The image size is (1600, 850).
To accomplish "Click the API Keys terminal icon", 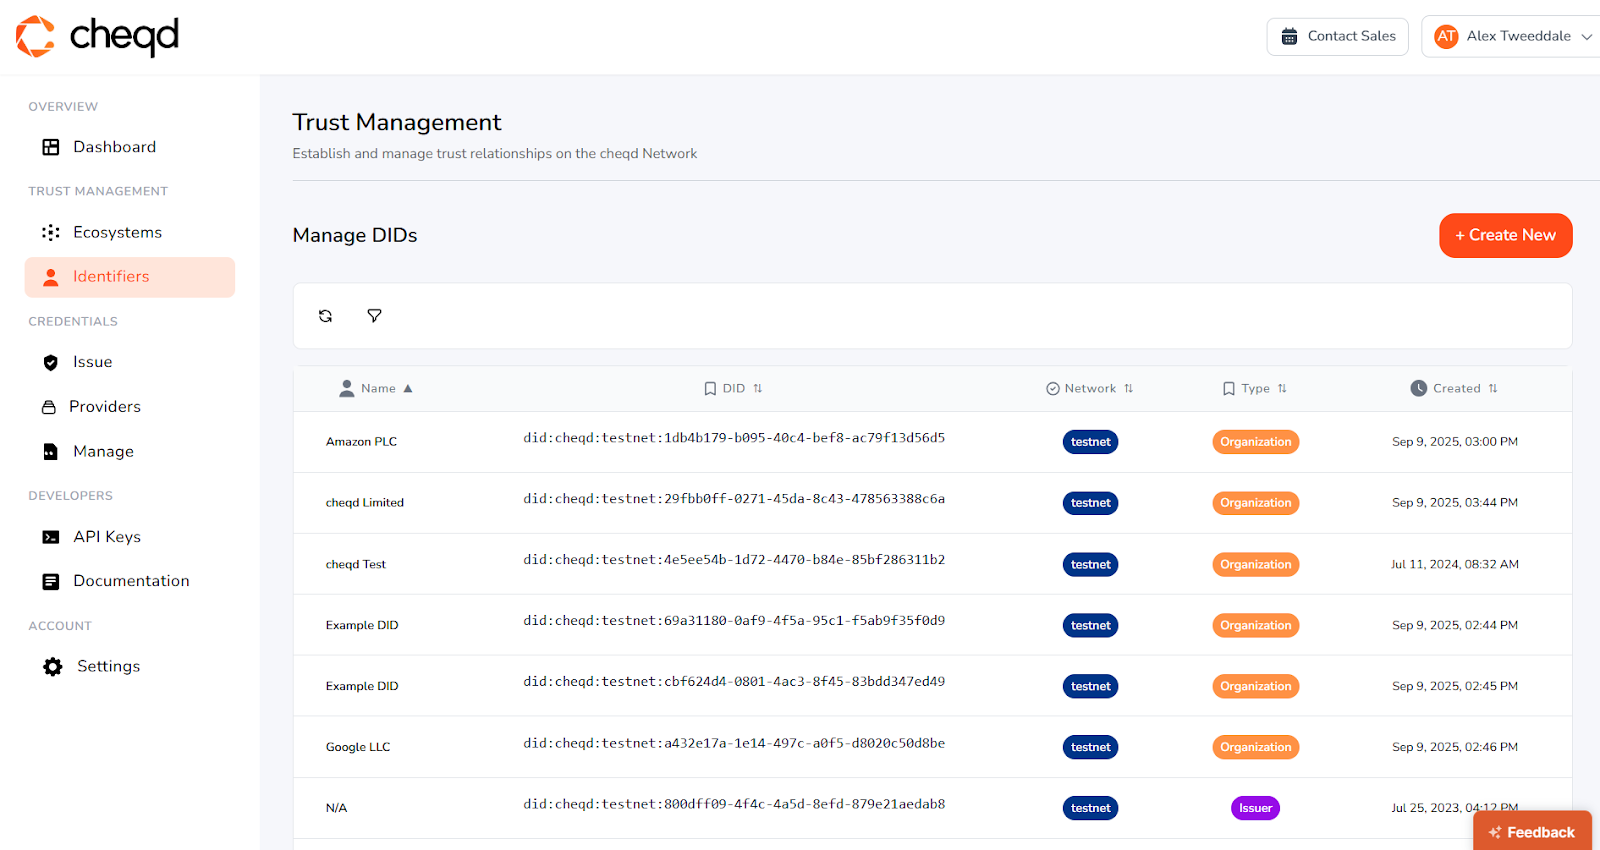I will pos(51,537).
